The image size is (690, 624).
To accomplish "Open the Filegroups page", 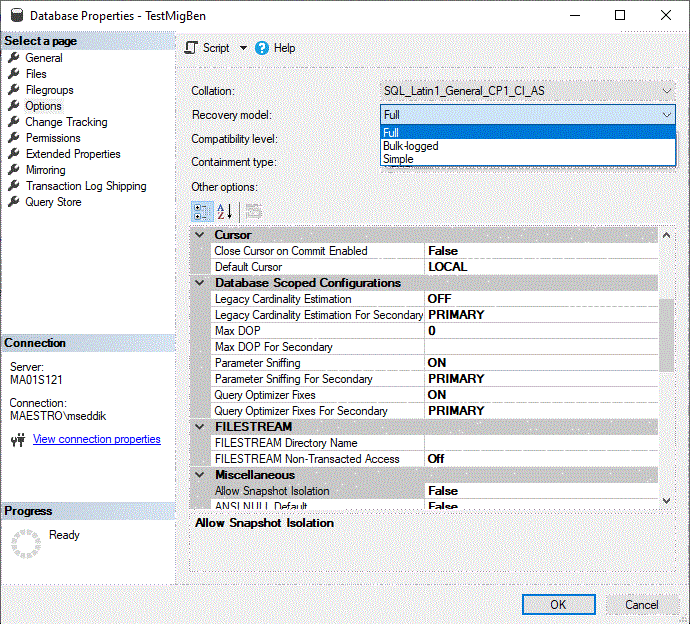I will coord(50,90).
